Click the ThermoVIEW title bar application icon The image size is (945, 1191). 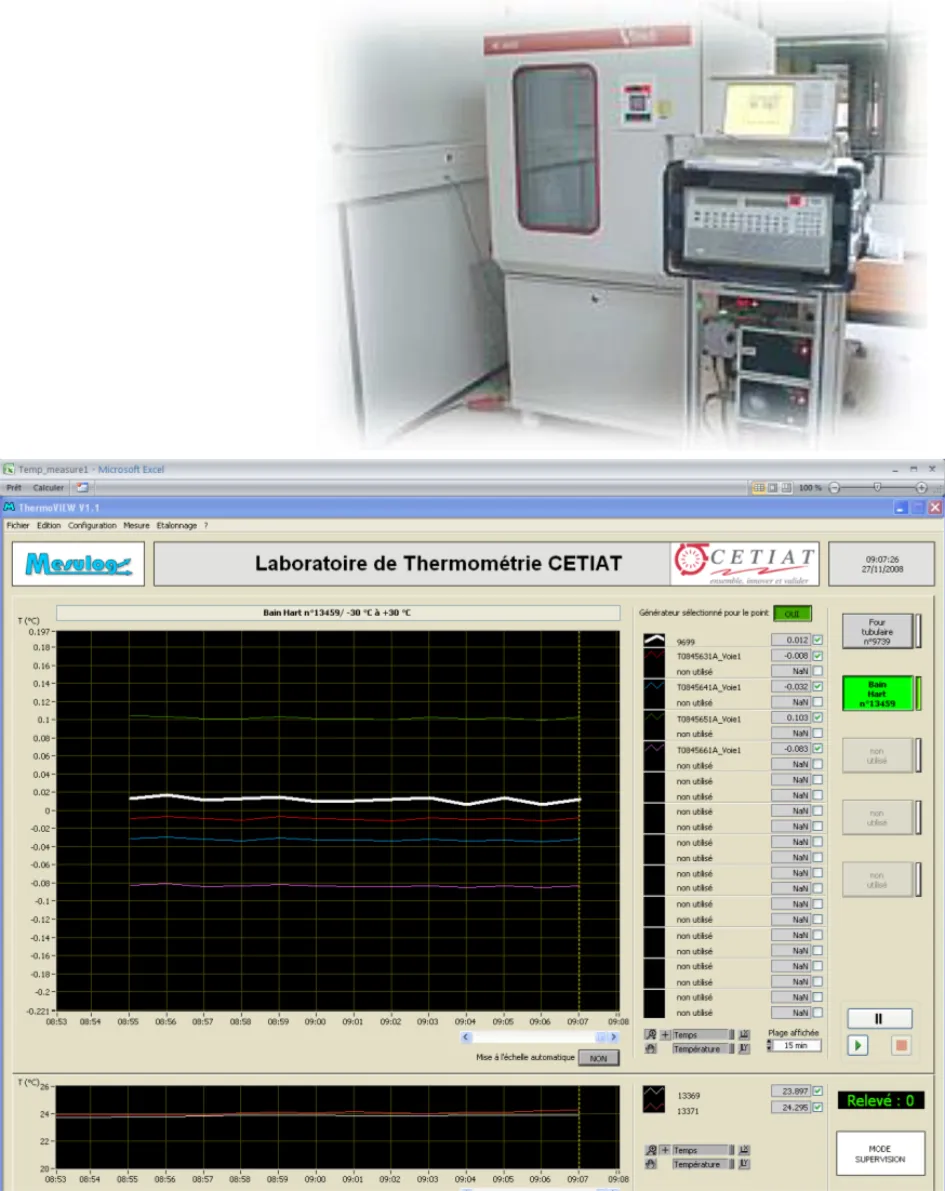tap(9, 507)
